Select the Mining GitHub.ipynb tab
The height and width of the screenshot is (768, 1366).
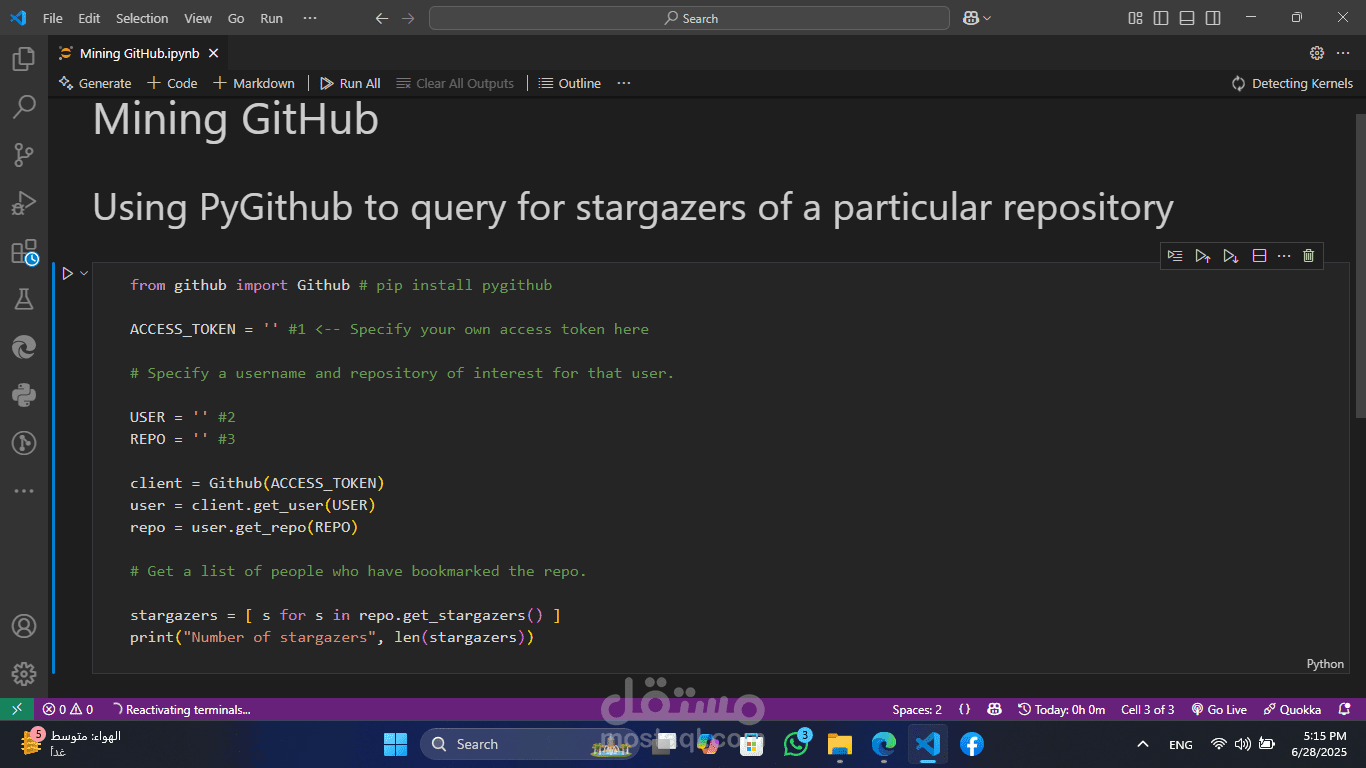[139, 53]
